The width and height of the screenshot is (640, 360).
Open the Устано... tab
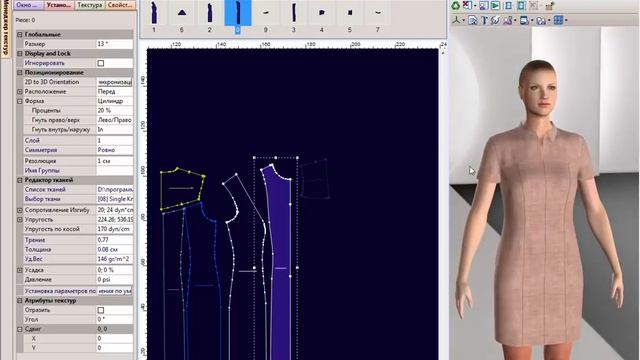pyautogui.click(x=59, y=5)
